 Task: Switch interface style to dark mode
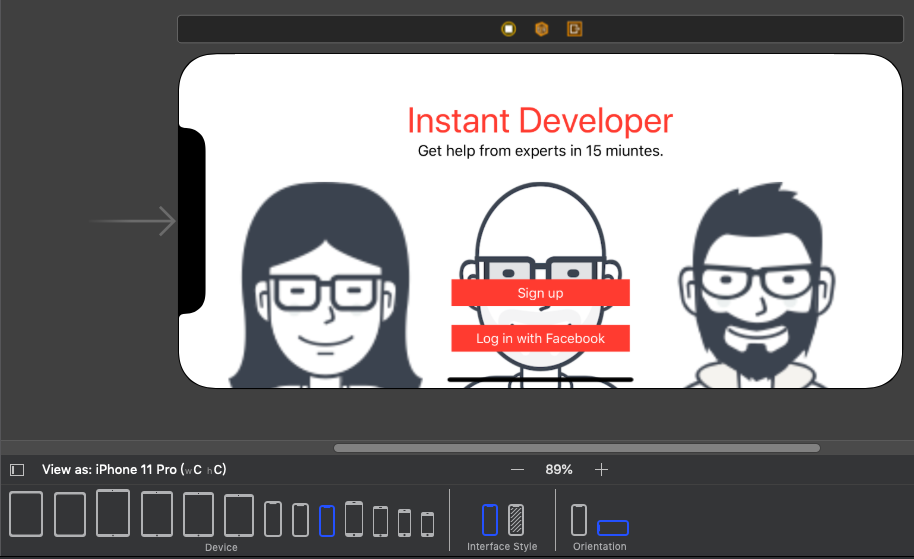pyautogui.click(x=516, y=520)
